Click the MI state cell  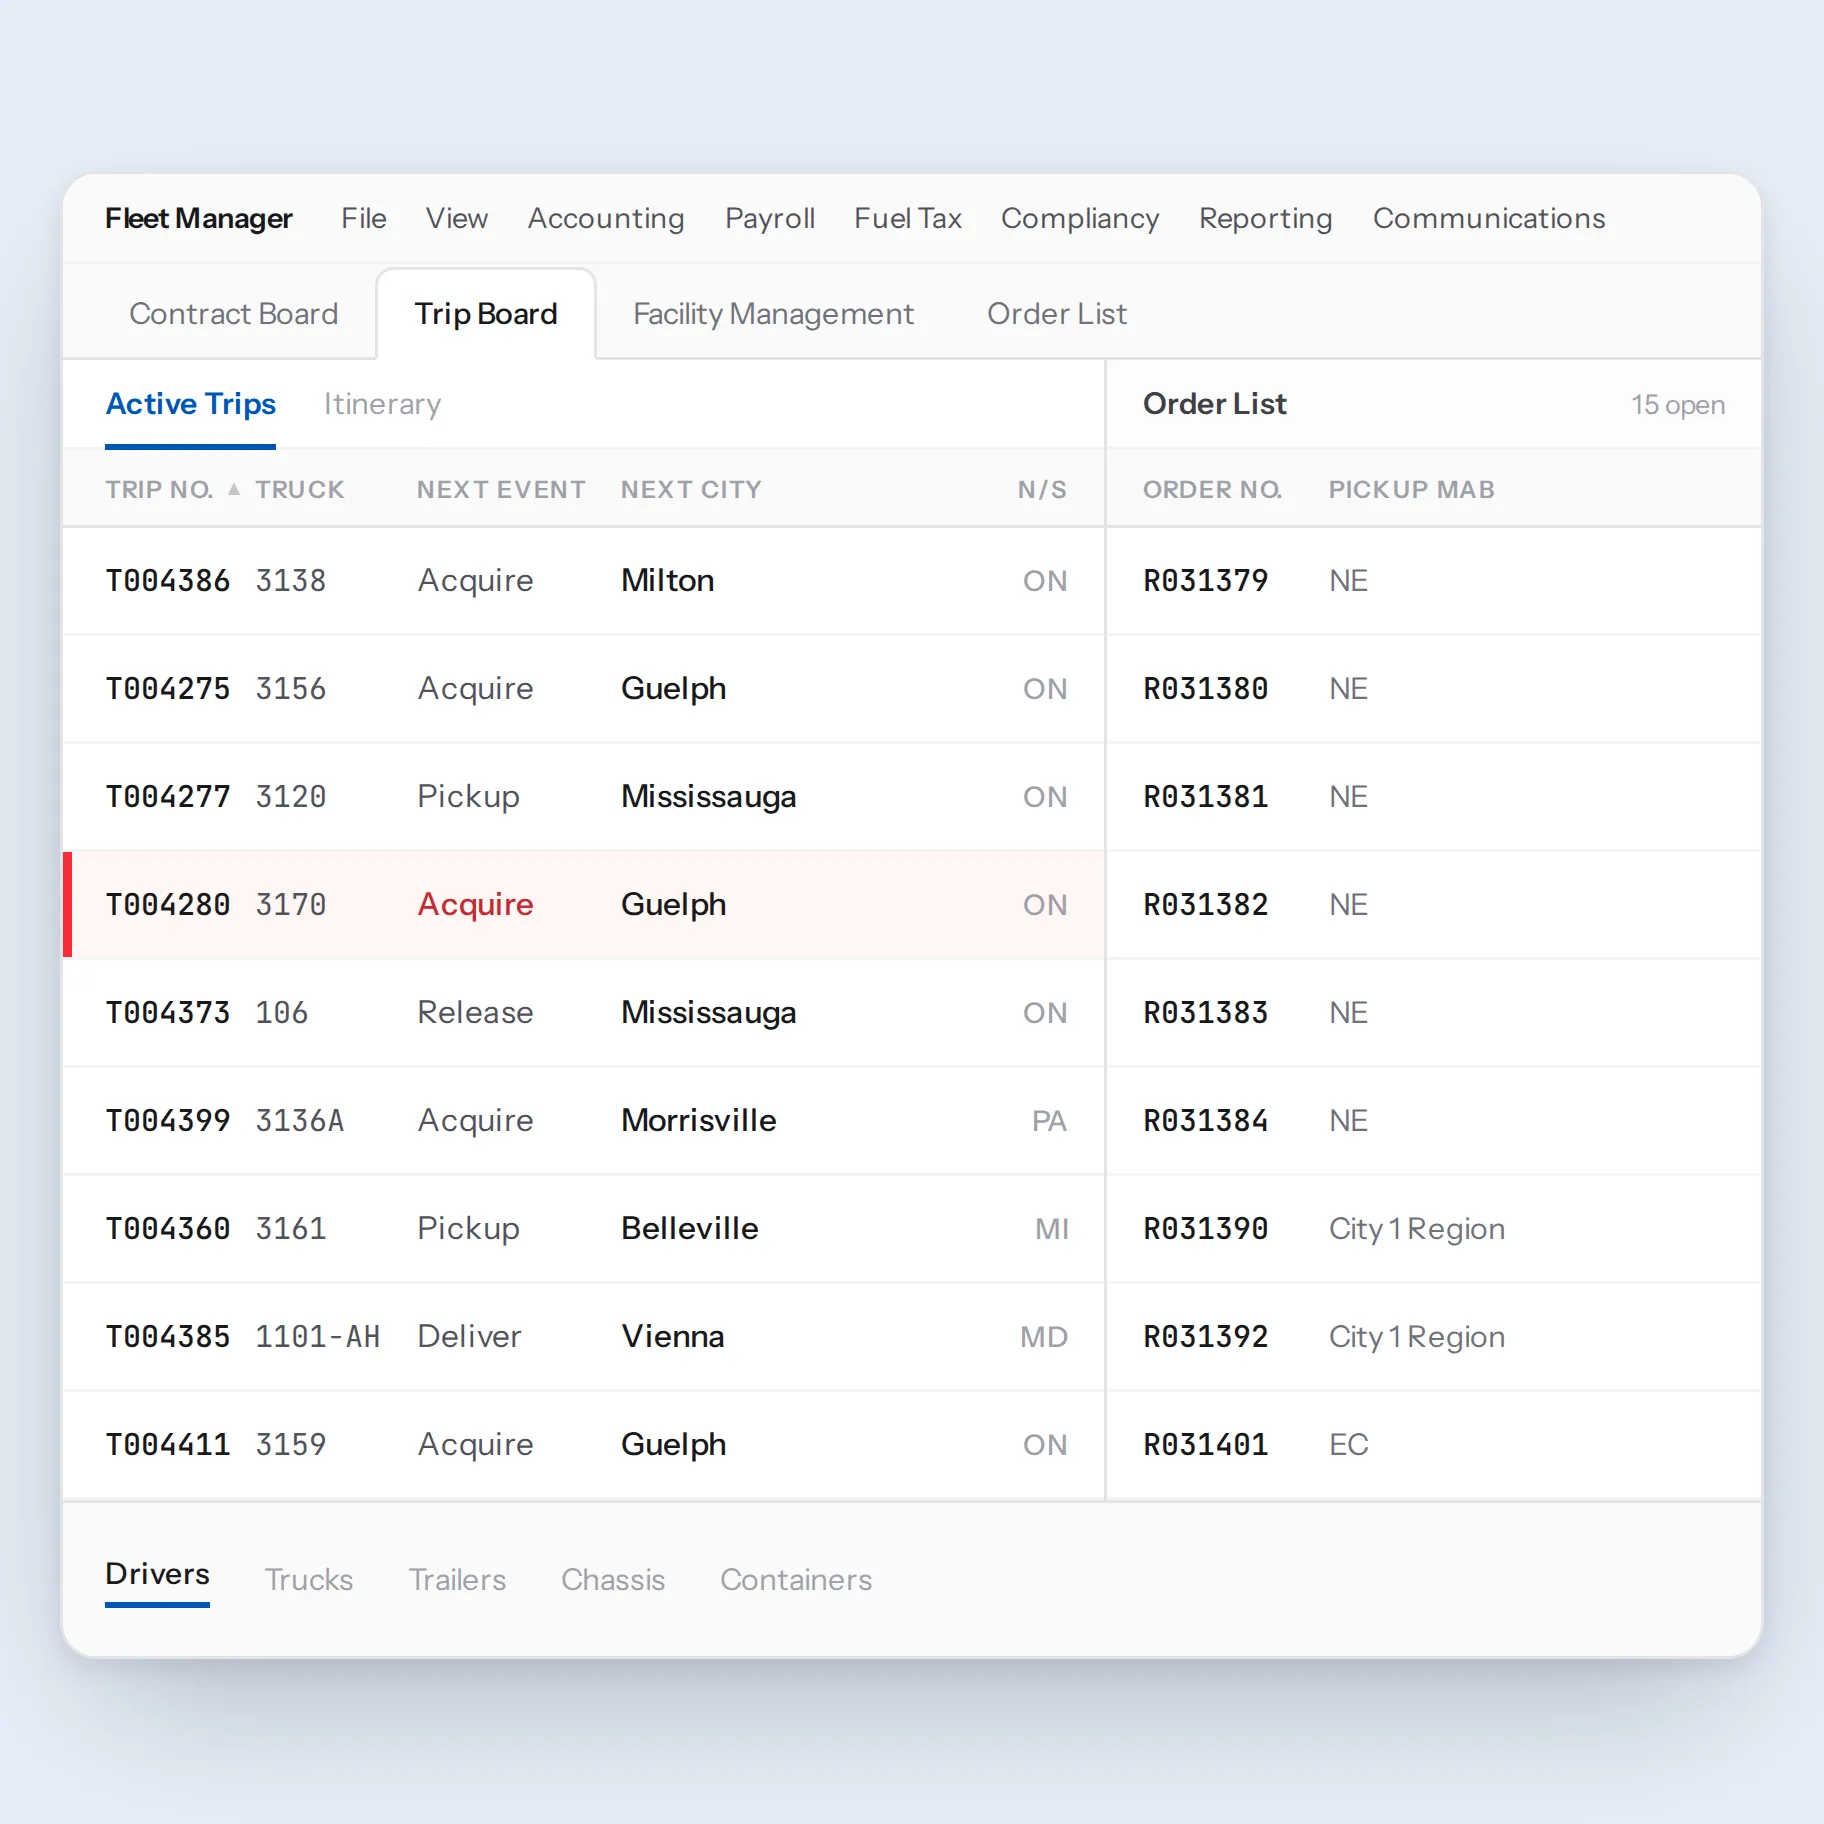(x=1052, y=1229)
